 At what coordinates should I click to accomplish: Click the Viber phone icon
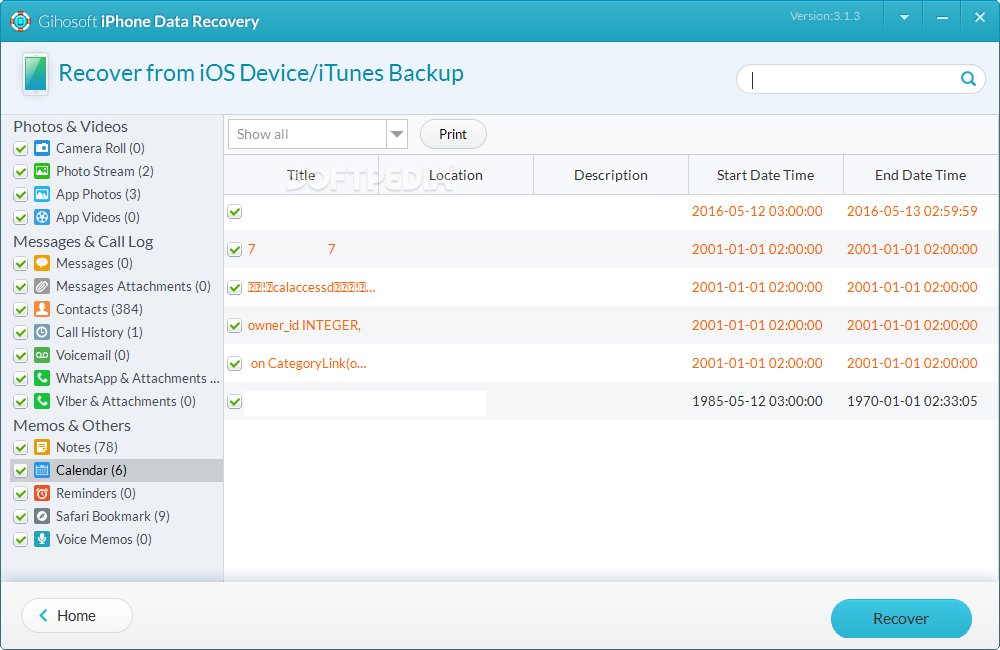click(42, 401)
